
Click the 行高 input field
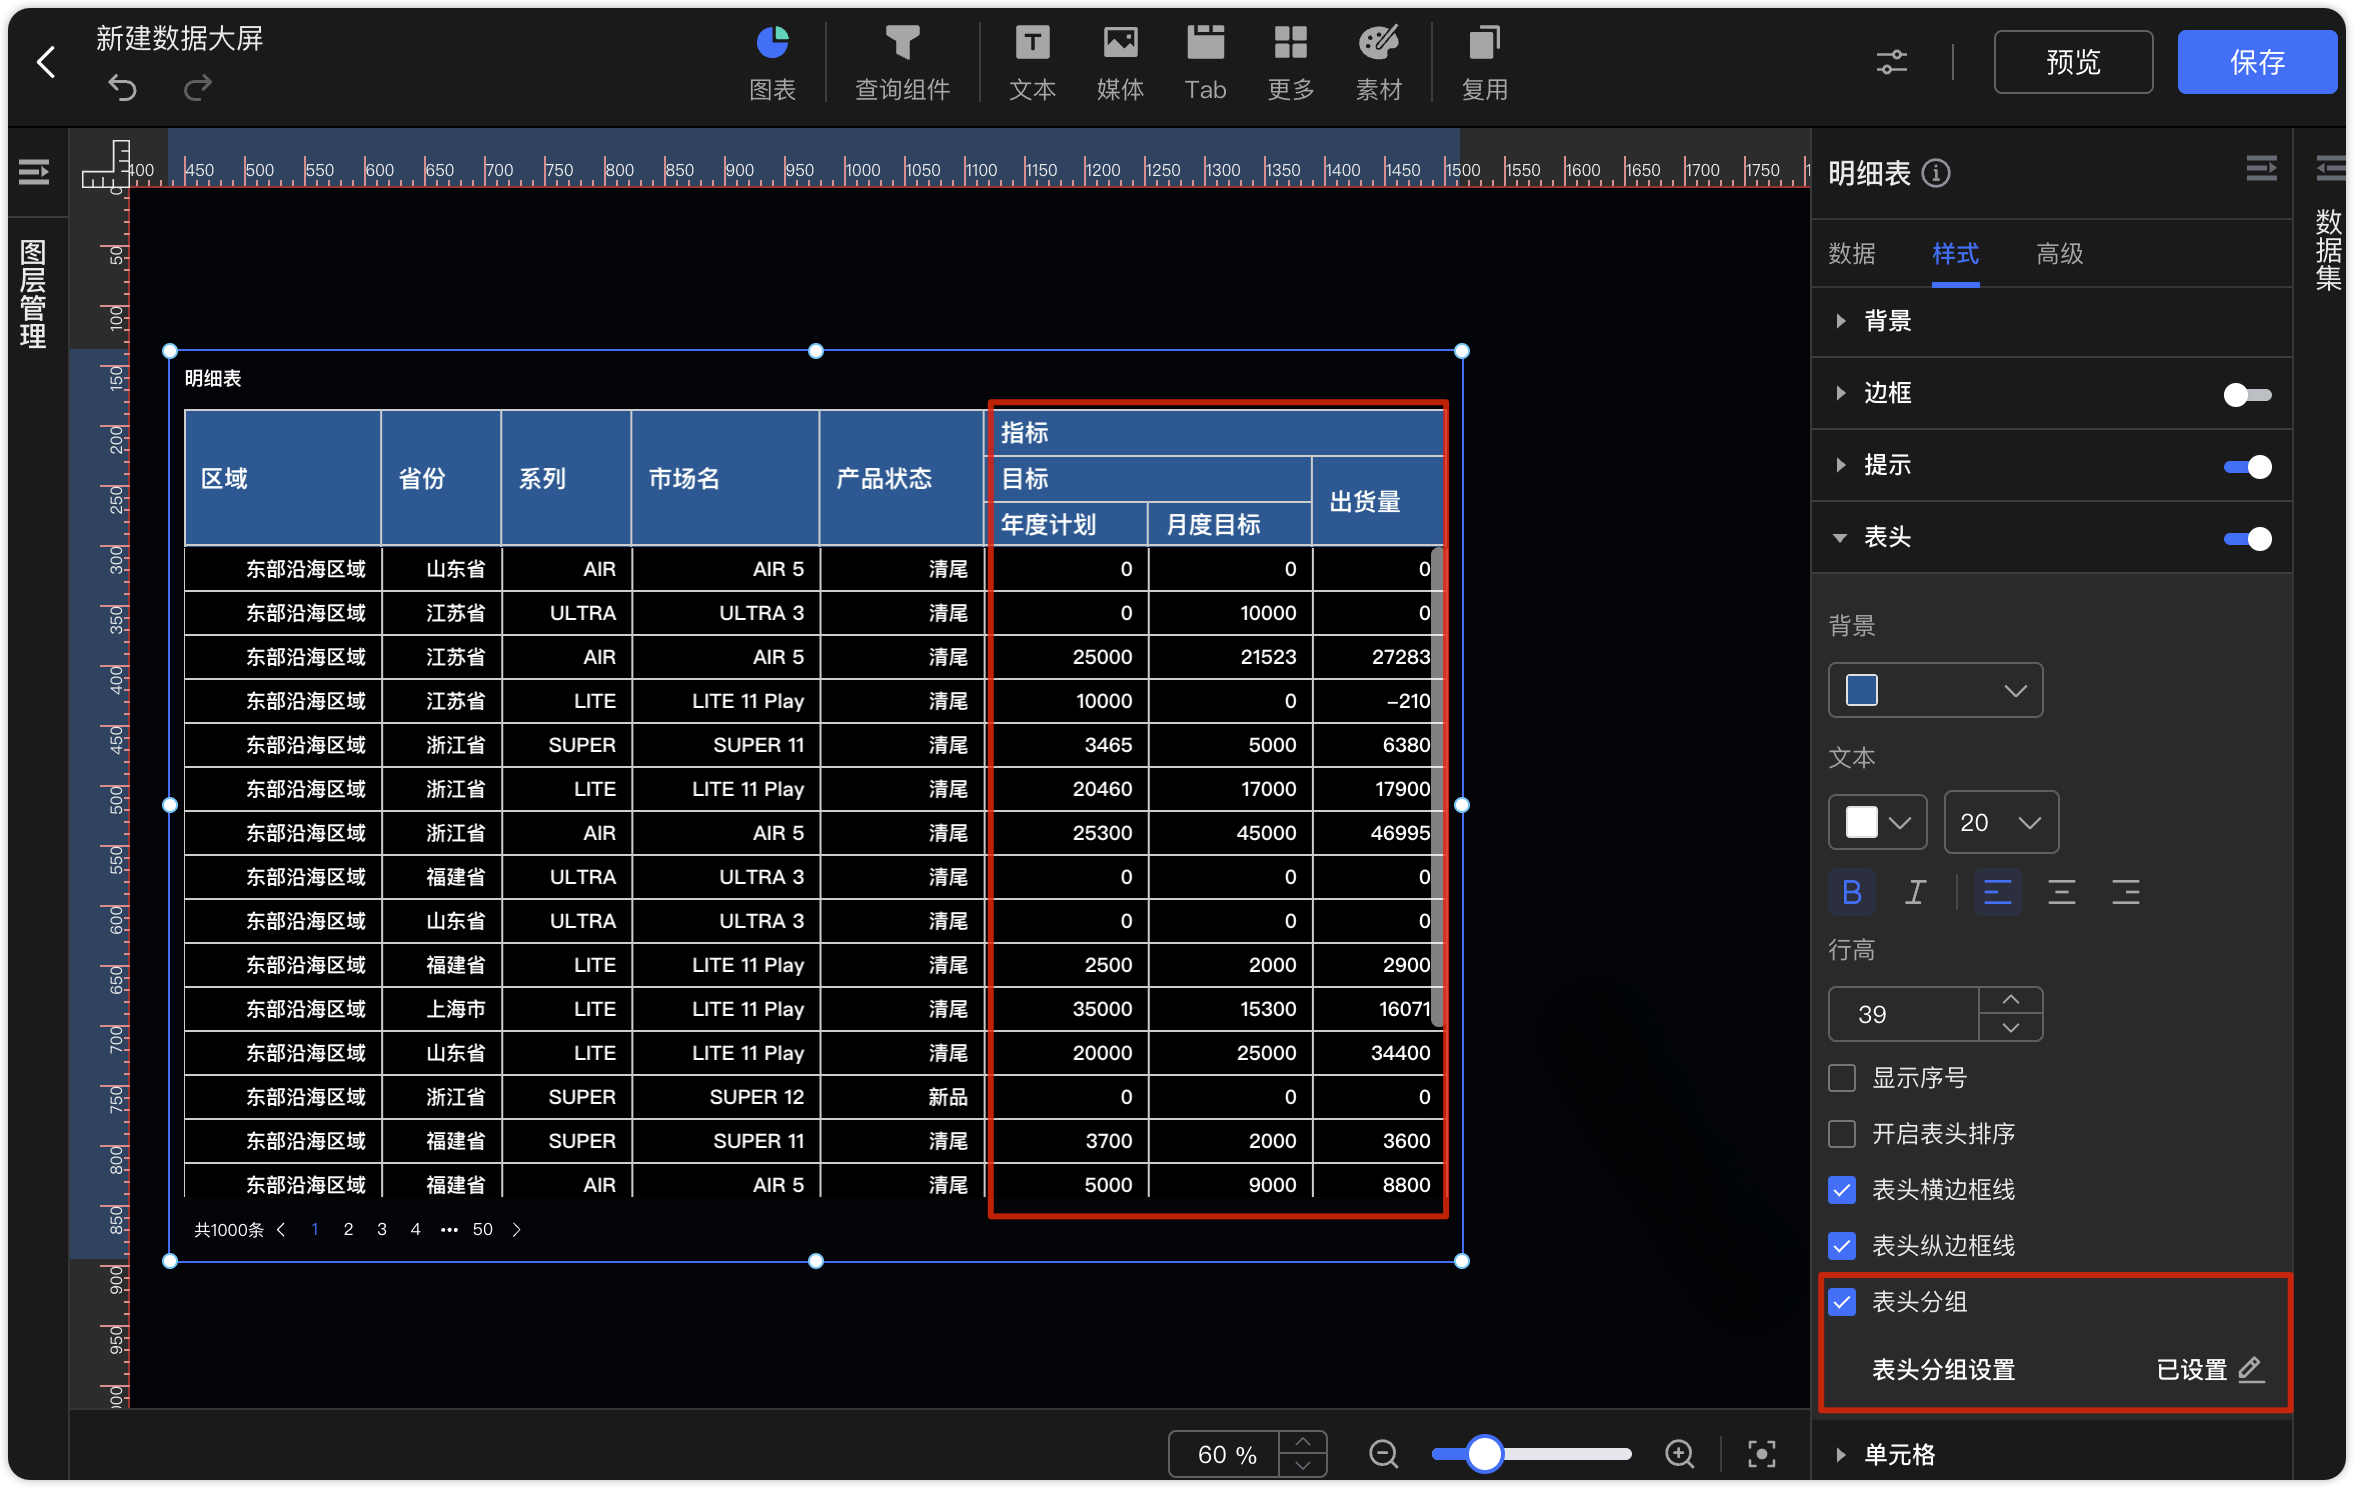click(x=1903, y=1014)
